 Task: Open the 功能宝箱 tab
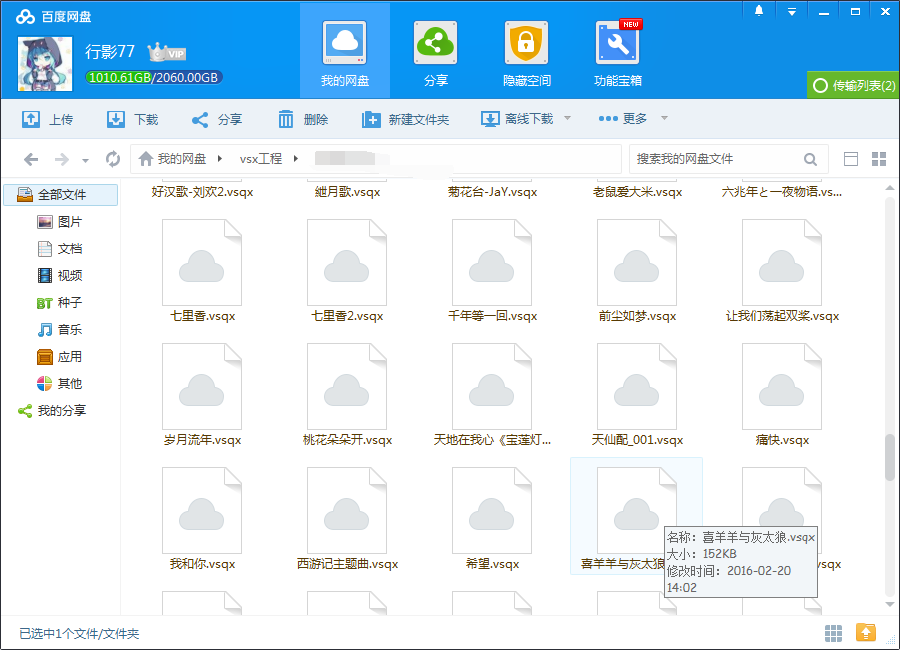618,52
